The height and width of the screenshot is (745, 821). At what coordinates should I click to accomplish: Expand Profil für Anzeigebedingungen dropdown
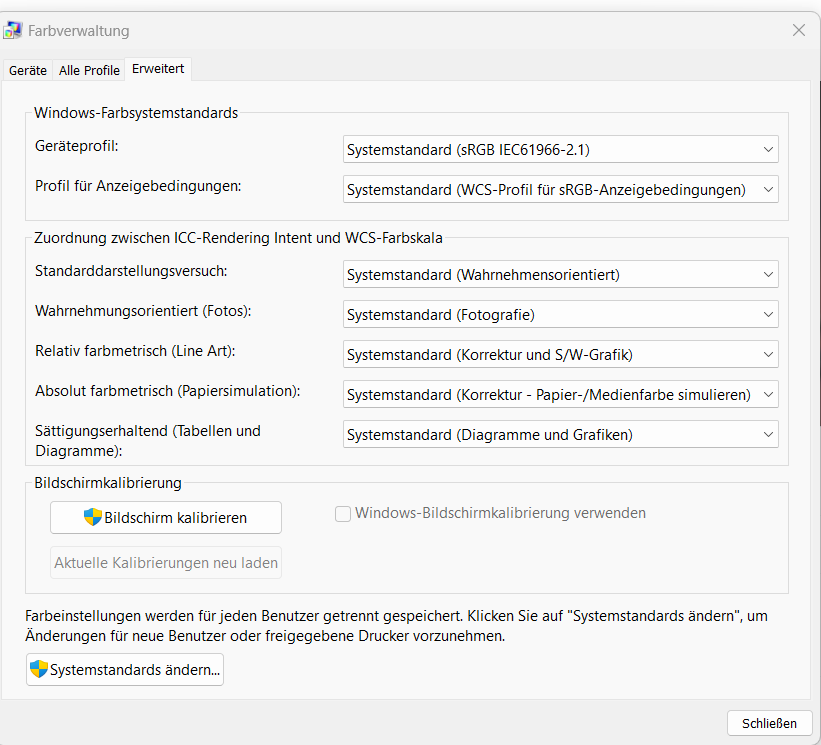point(560,189)
